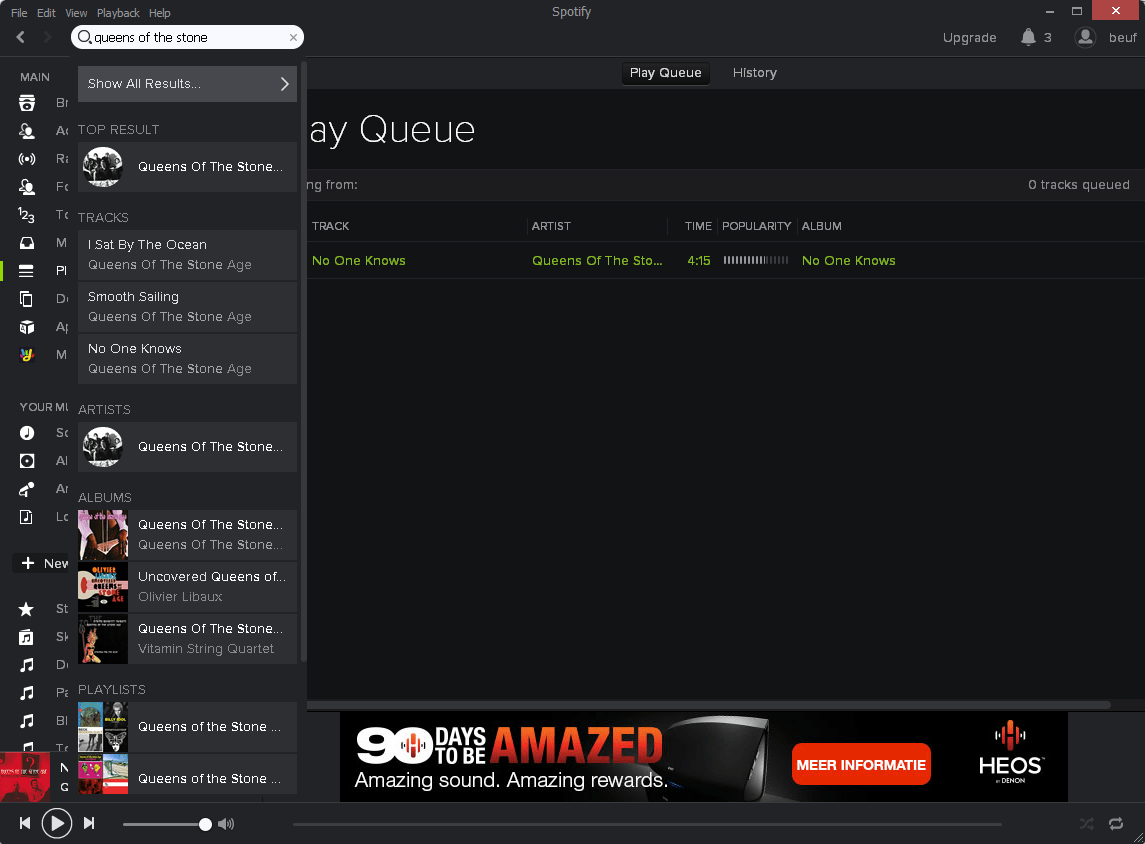Open the Help menu
1145x844 pixels.
pyautogui.click(x=160, y=12)
